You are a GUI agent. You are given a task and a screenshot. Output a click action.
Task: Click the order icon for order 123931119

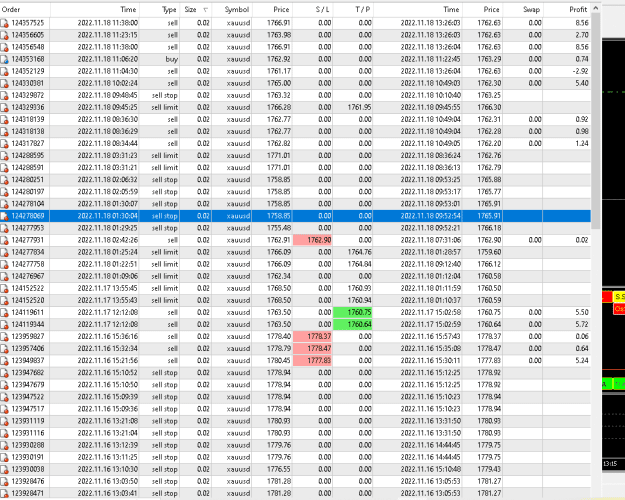(4, 421)
